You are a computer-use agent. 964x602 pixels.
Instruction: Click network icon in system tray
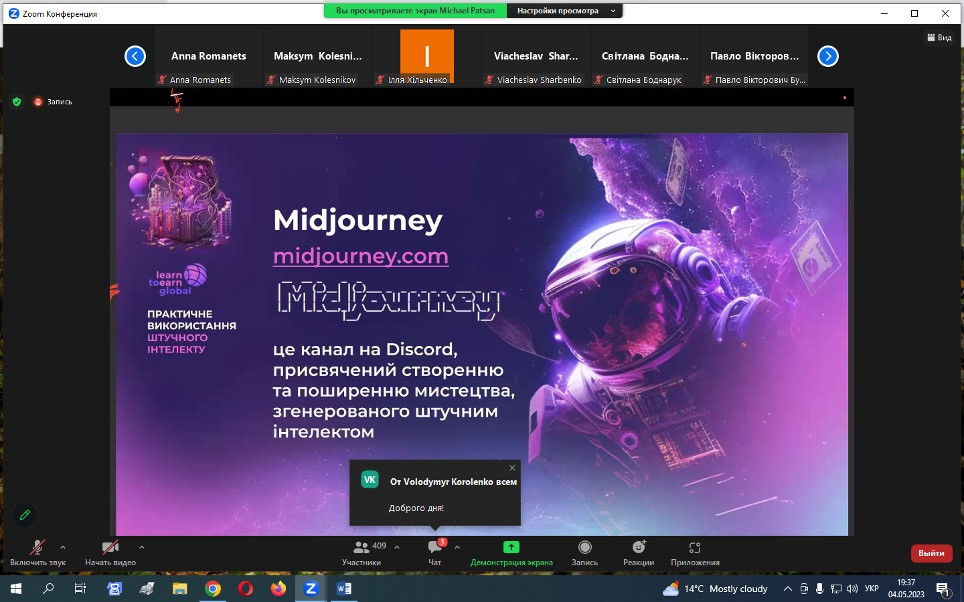(x=836, y=588)
